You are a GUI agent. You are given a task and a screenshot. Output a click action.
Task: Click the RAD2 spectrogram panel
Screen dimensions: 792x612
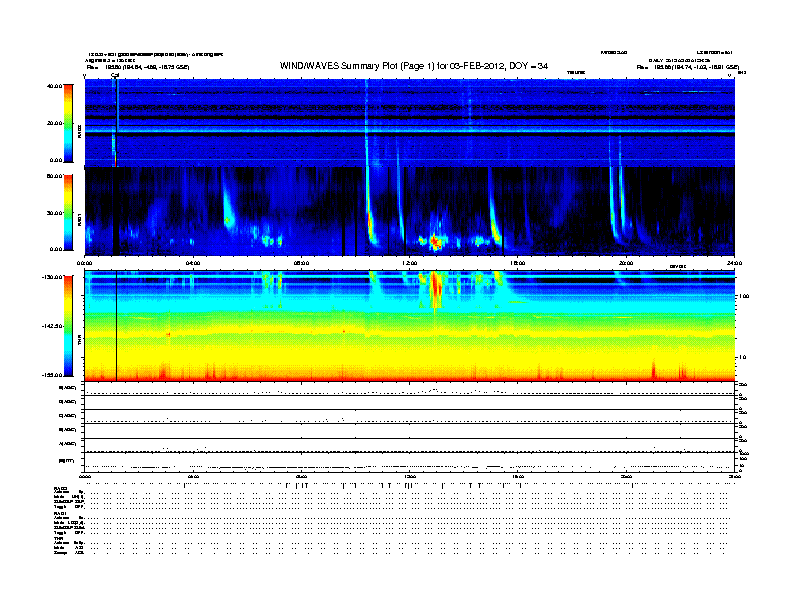[410, 123]
